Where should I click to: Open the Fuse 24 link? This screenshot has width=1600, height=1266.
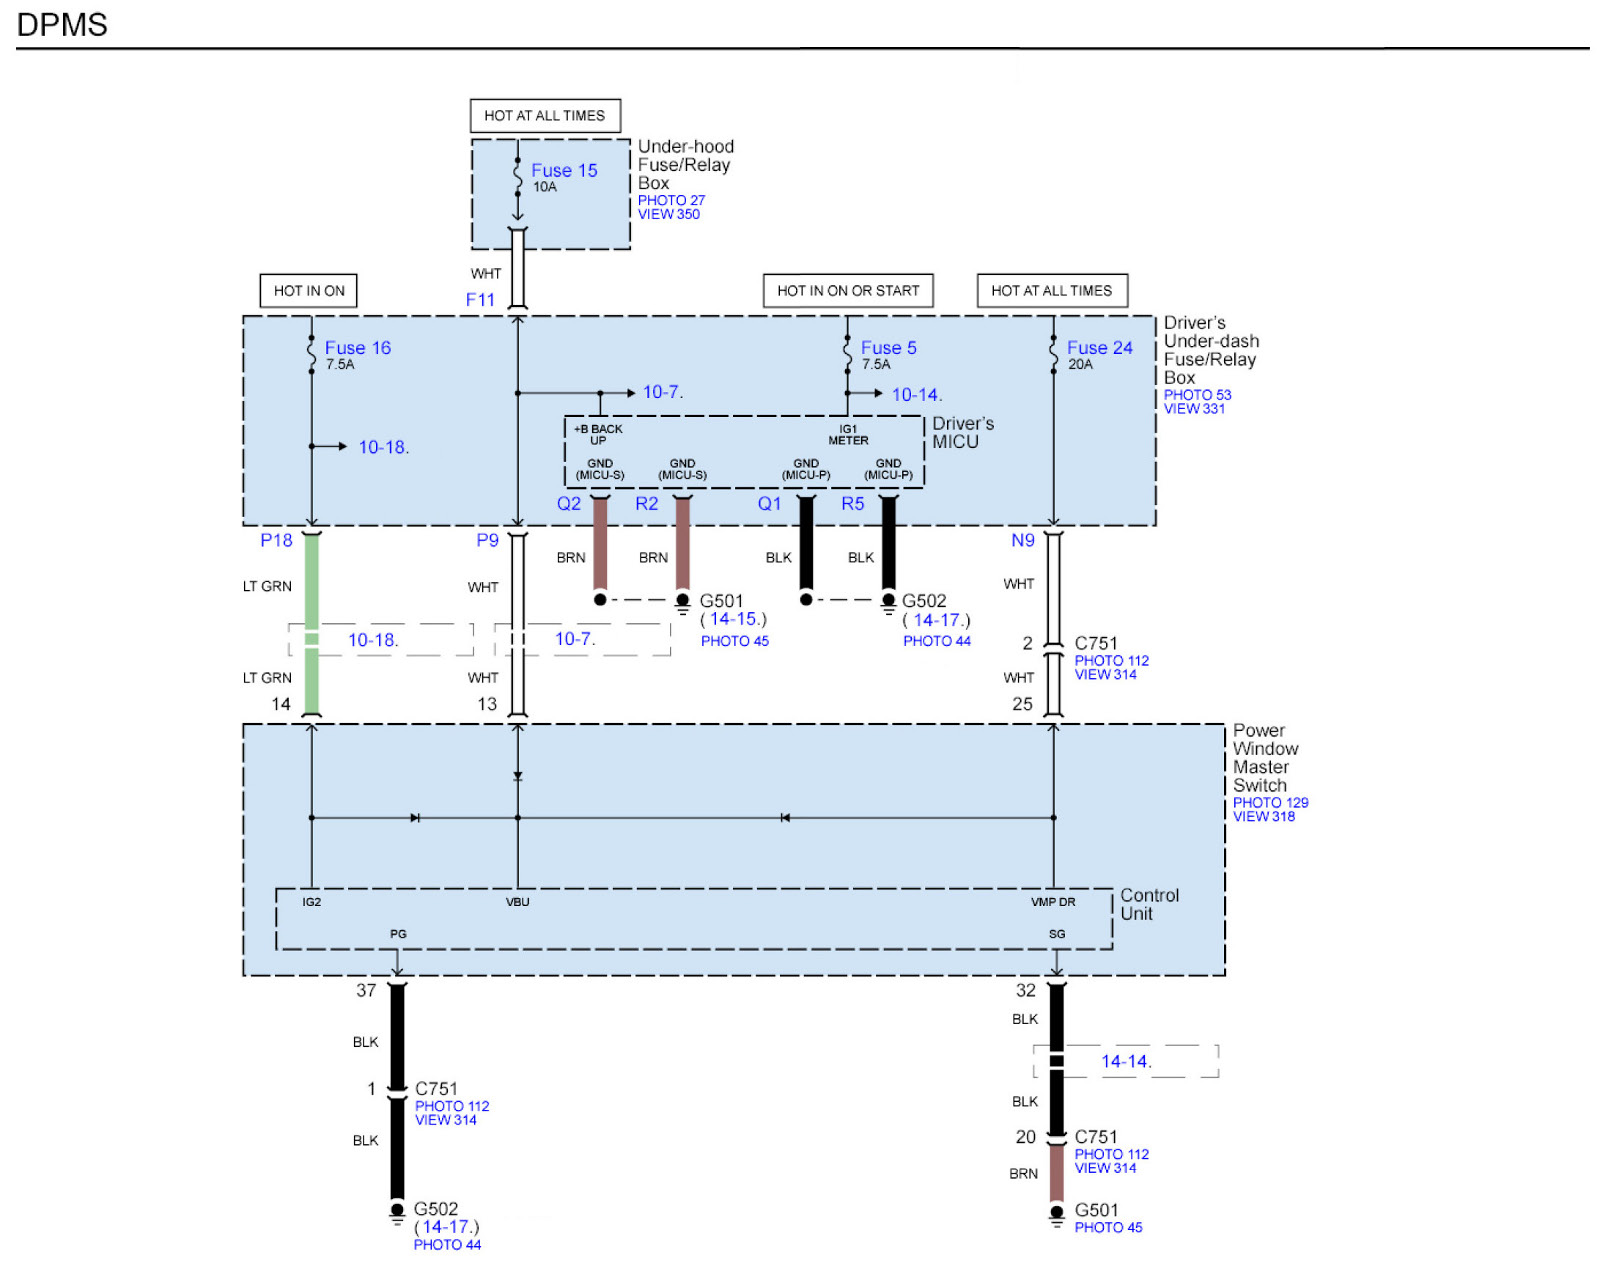(x=1099, y=348)
